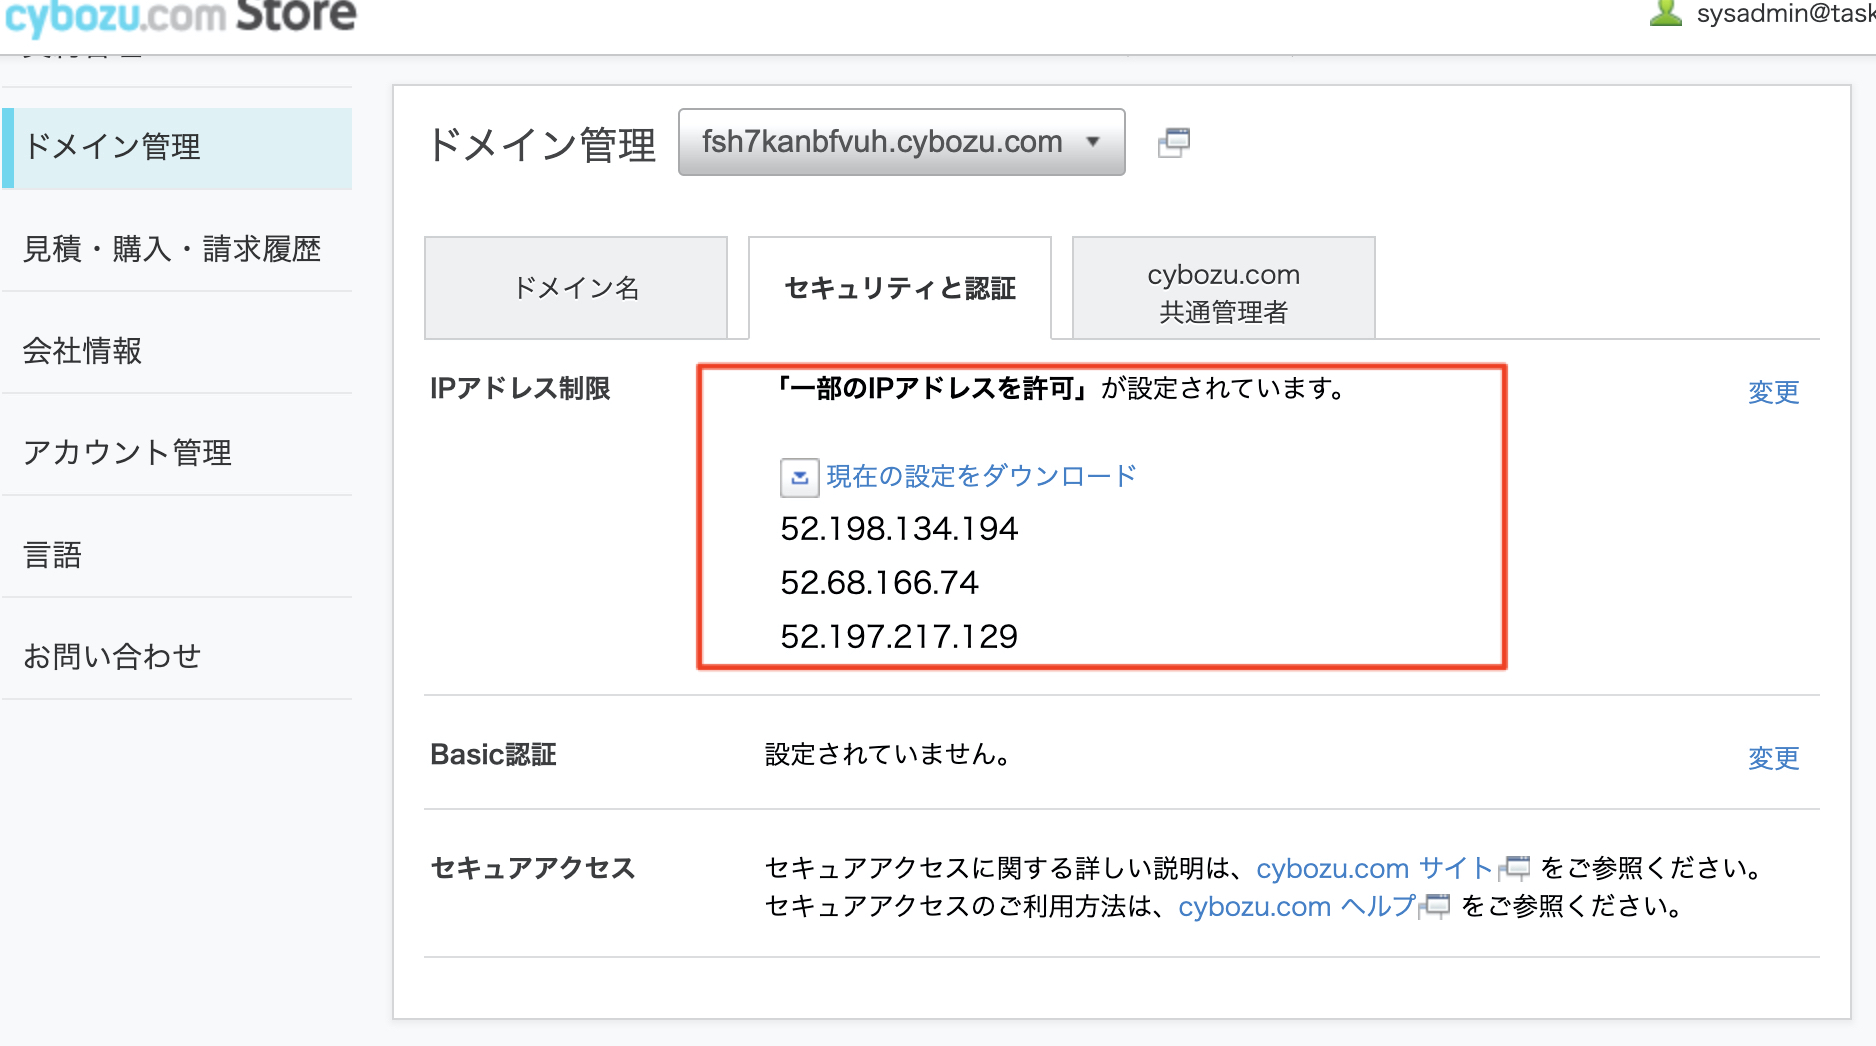
Task: Open the cybozu.com 共通管理者 tab
Action: point(1223,292)
